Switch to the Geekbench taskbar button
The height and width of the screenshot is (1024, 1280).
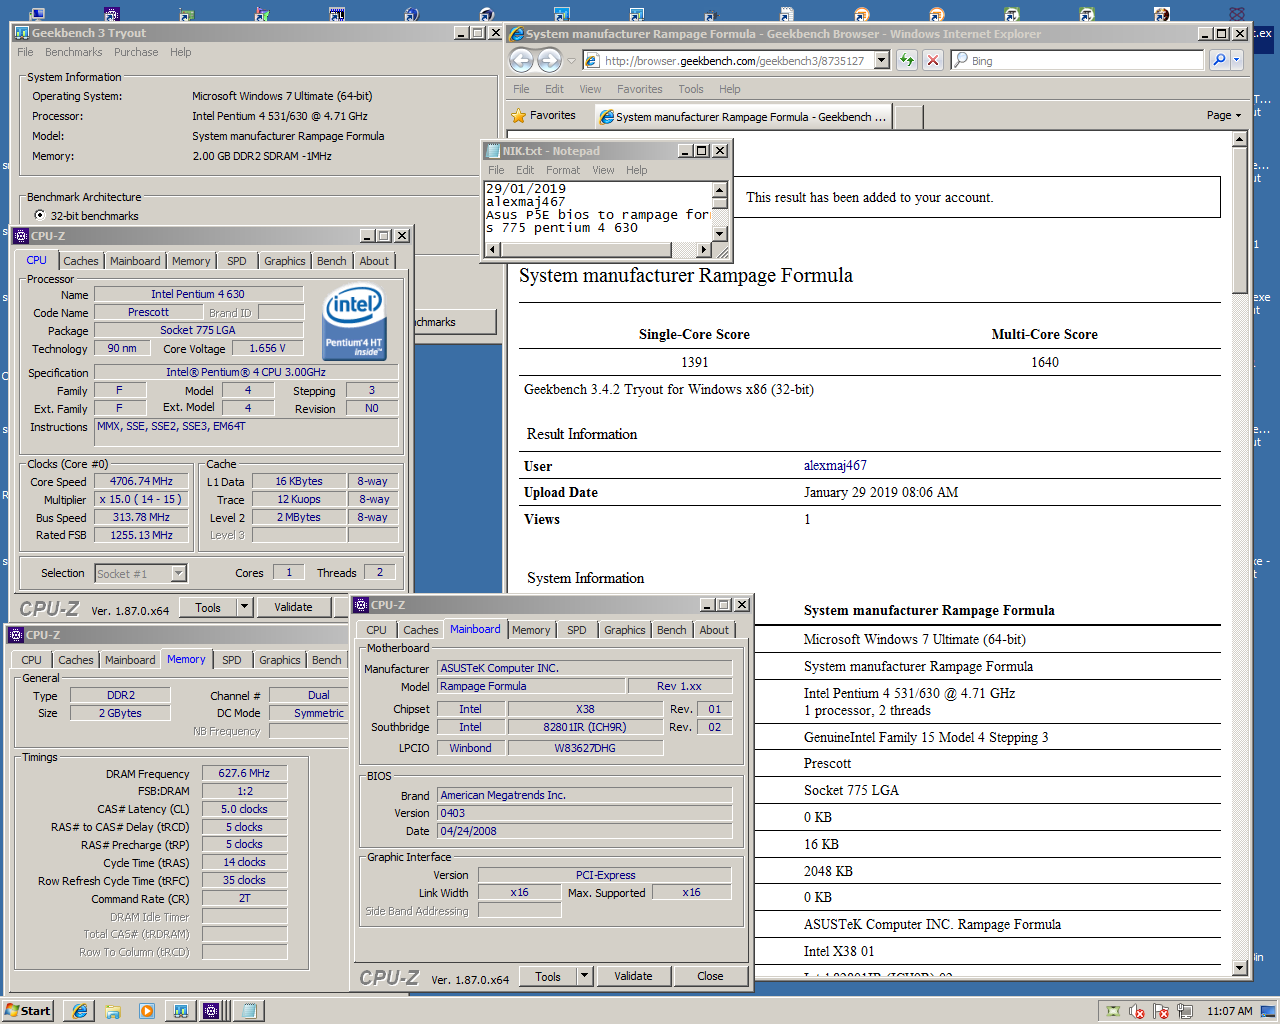pyautogui.click(x=181, y=1011)
